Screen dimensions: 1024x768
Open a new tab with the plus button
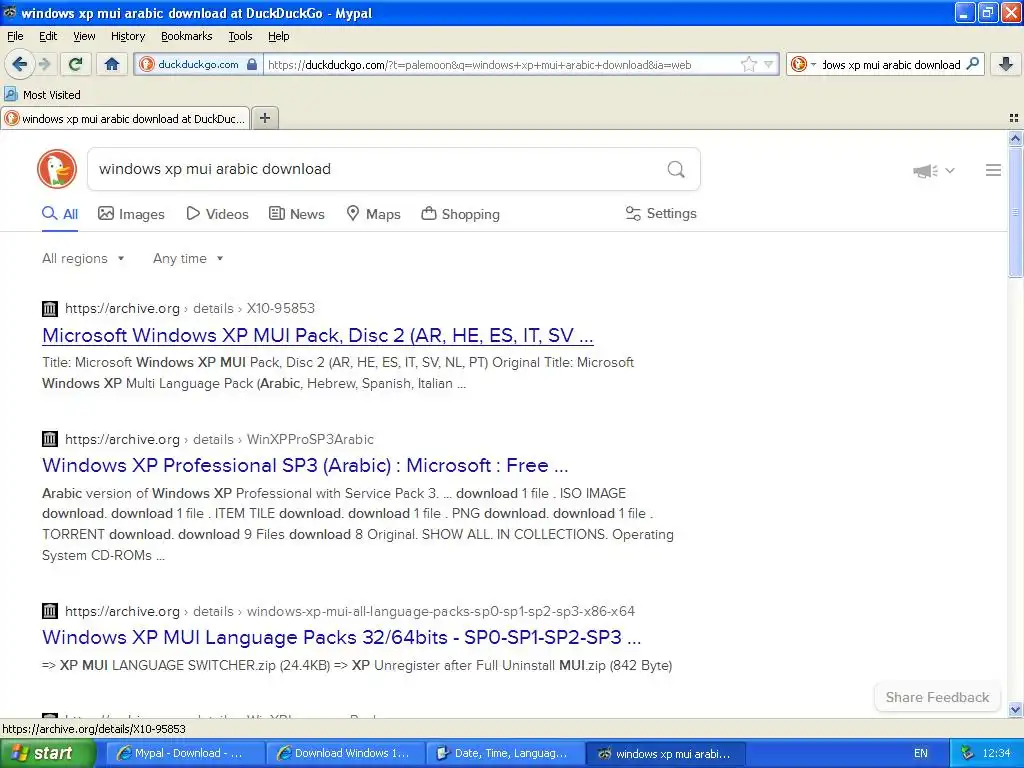tap(264, 118)
